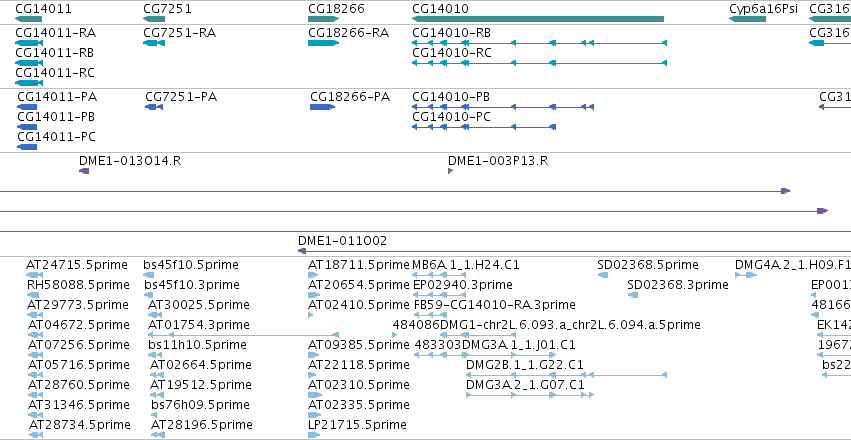
Task: Click the CG14010-RC transcript label
Action: tap(452, 53)
